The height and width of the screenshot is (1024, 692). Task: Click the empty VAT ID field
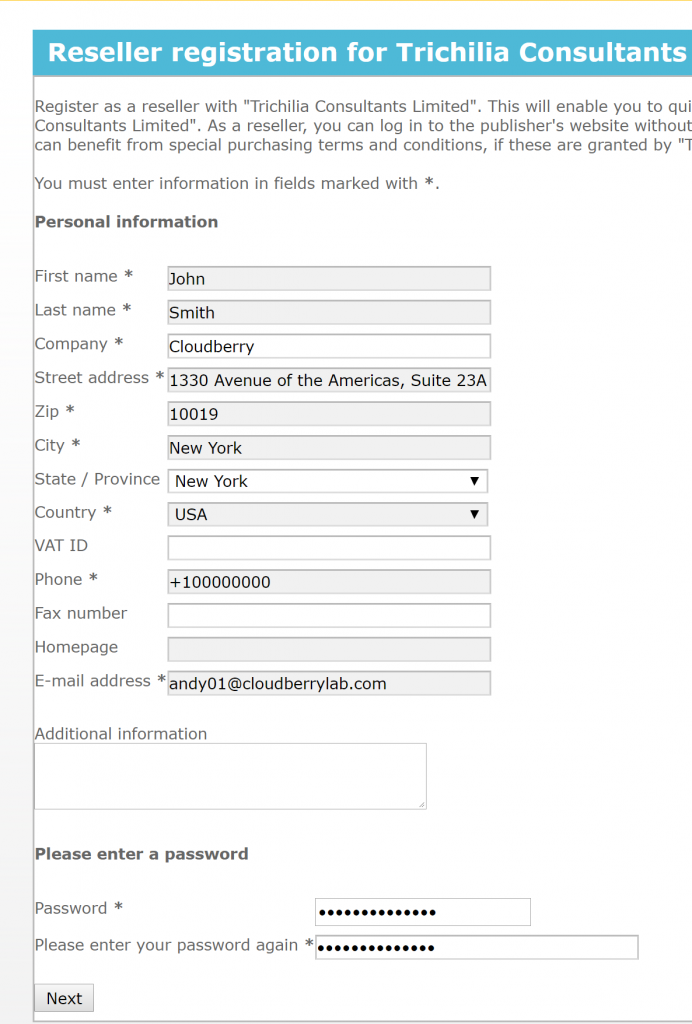tap(329, 548)
